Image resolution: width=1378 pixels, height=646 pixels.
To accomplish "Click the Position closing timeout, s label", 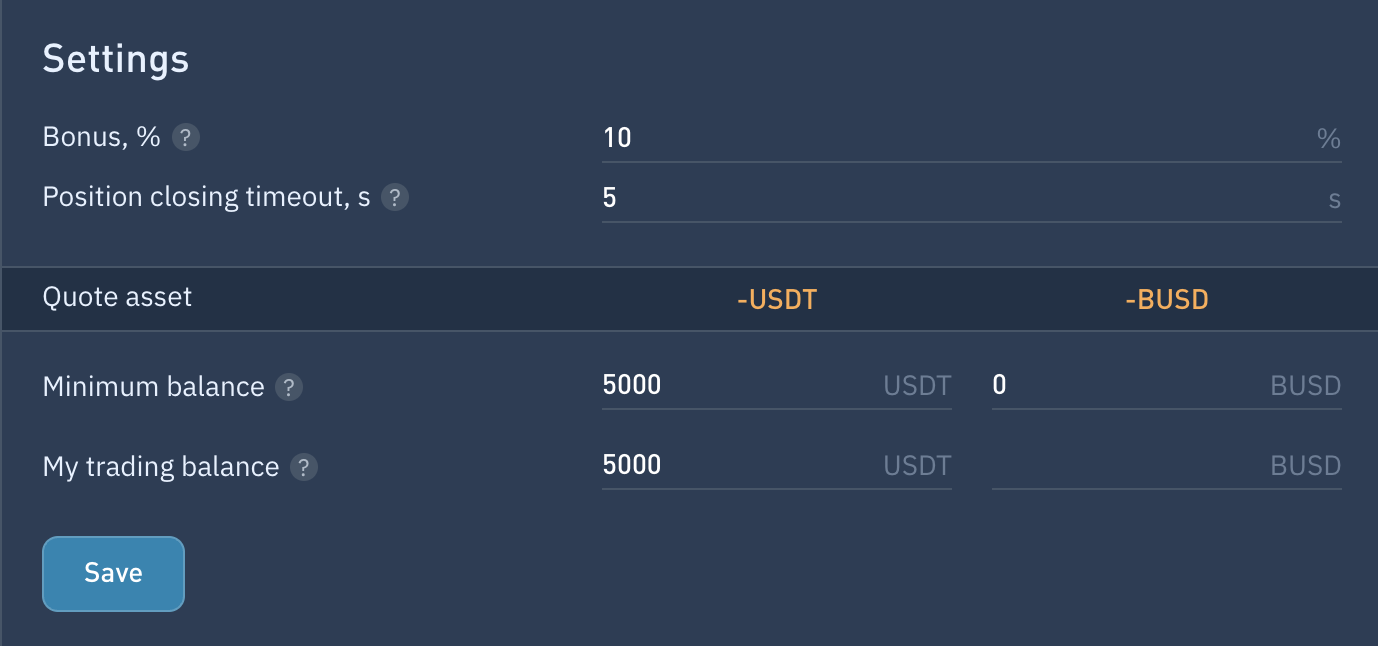I will (x=206, y=197).
